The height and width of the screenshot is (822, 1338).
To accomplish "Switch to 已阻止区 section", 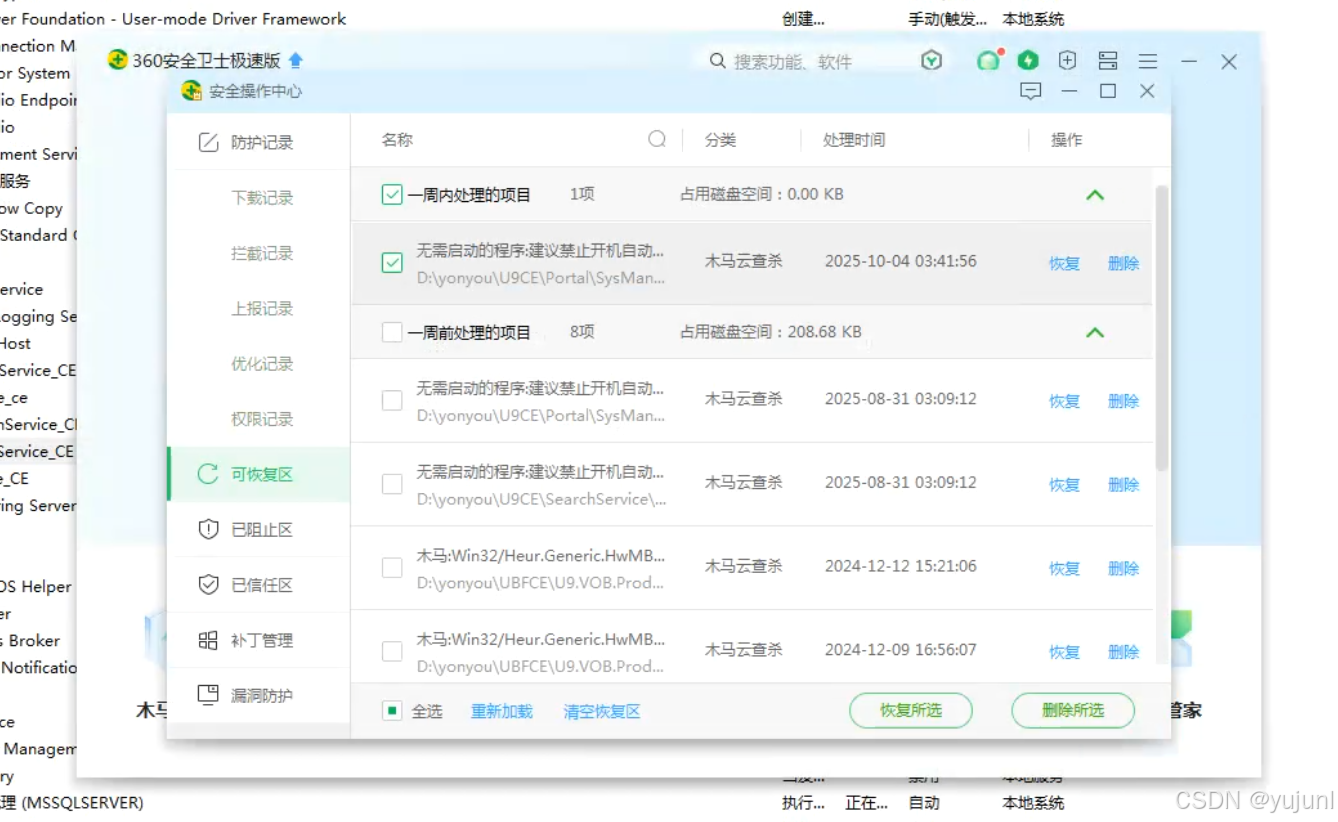I will (259, 529).
